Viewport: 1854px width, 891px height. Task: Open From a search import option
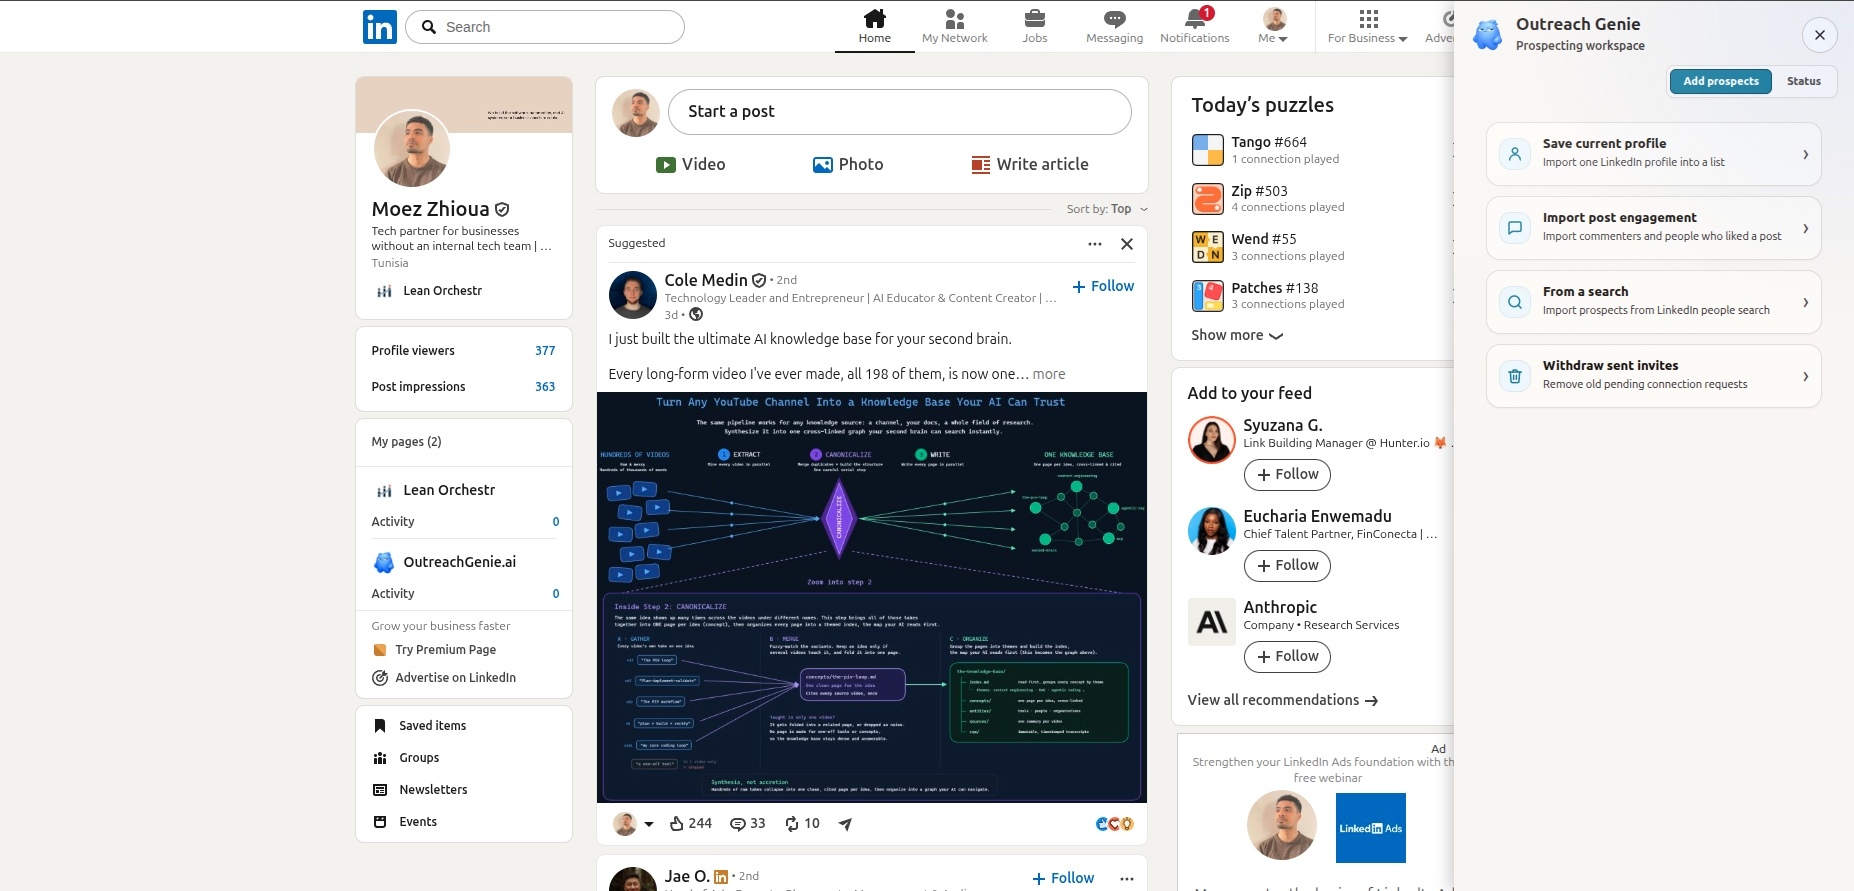tap(1653, 302)
